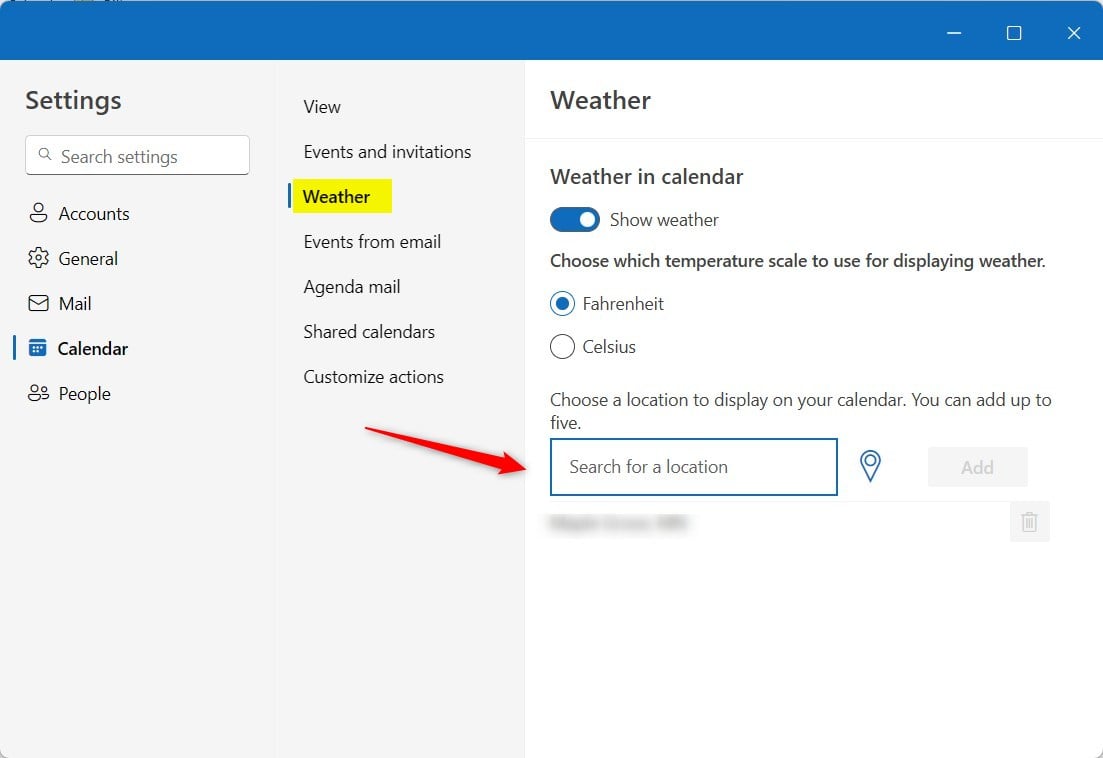Open Shared calendars settings
1103x758 pixels.
[369, 332]
